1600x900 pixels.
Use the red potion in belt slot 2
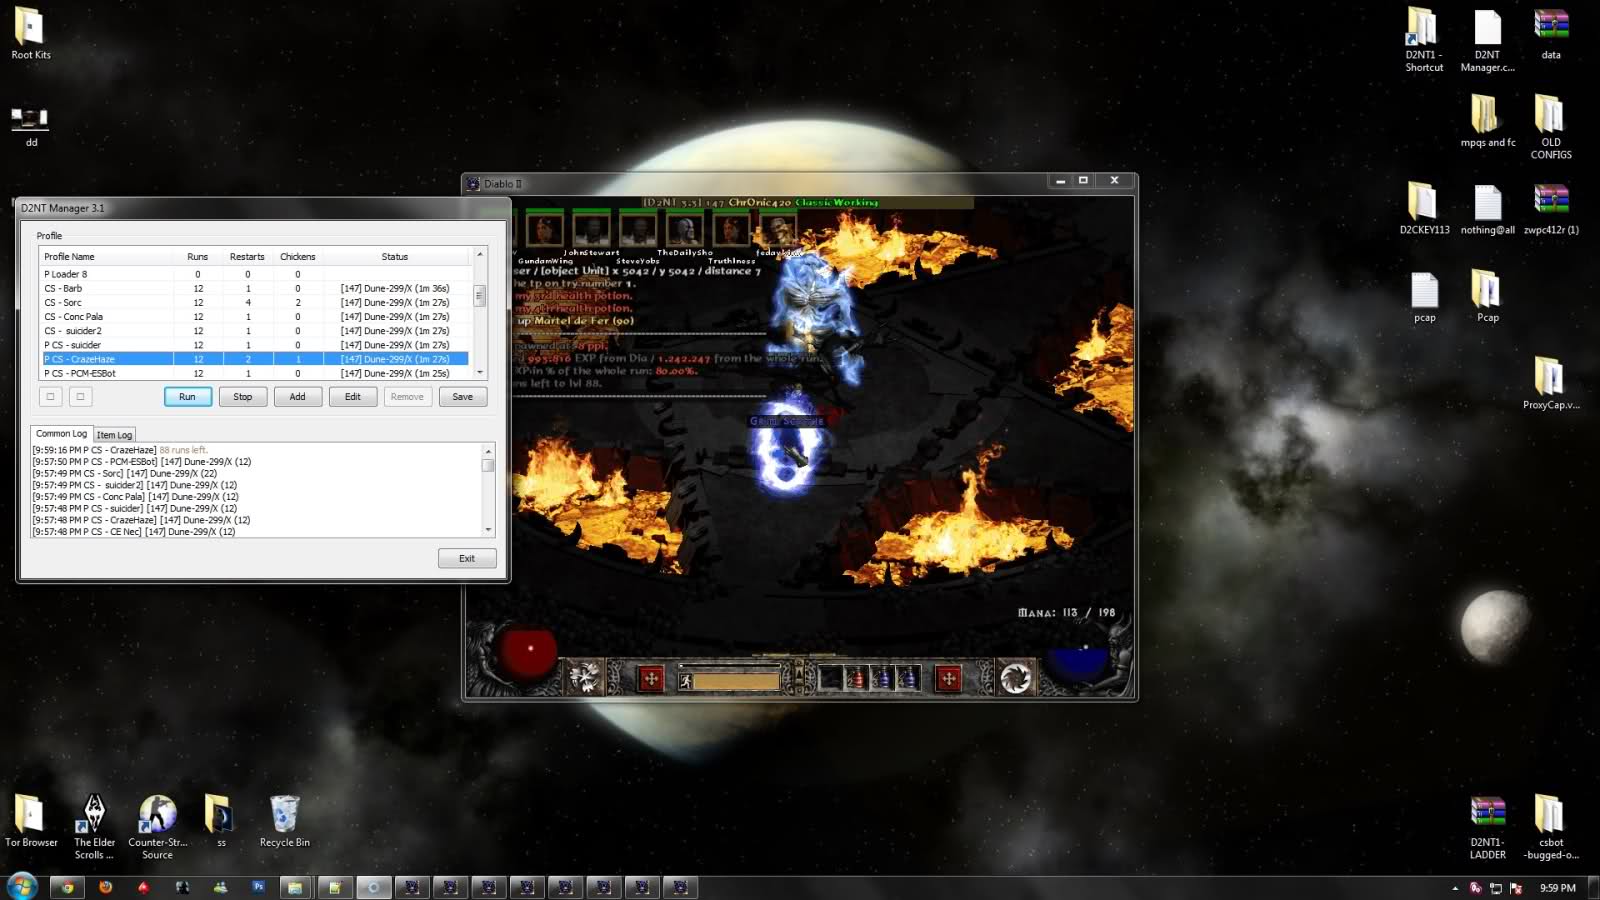coord(856,679)
